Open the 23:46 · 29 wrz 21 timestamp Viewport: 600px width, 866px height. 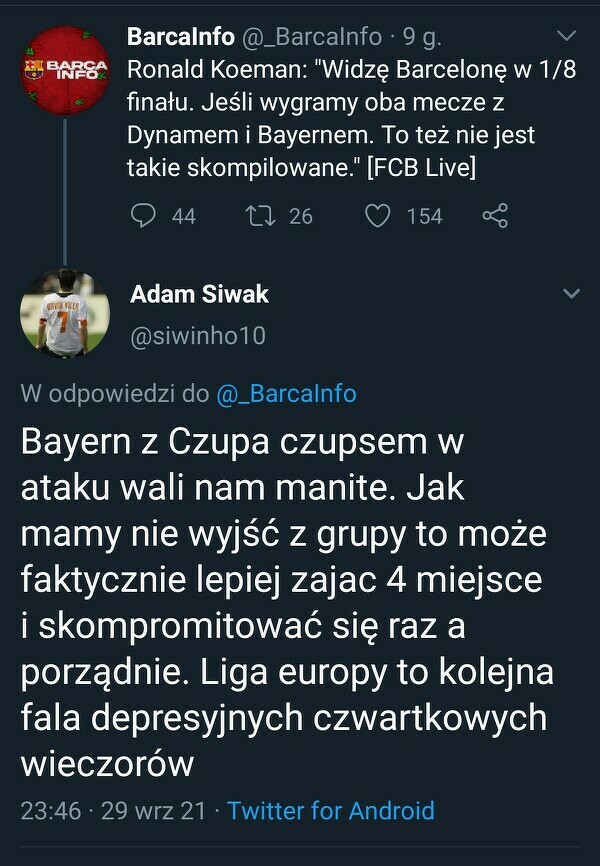(x=113, y=810)
